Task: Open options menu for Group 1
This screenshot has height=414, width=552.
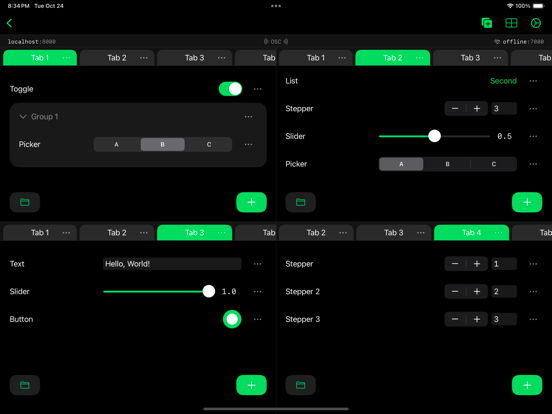Action: (x=248, y=117)
